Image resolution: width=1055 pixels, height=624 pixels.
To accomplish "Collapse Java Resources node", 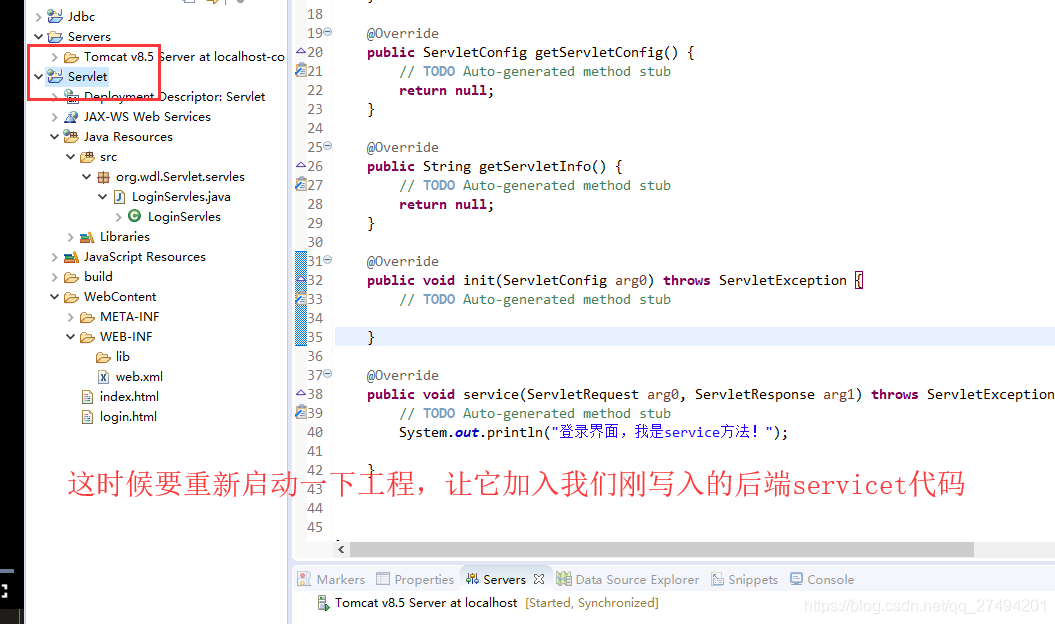I will click(54, 137).
